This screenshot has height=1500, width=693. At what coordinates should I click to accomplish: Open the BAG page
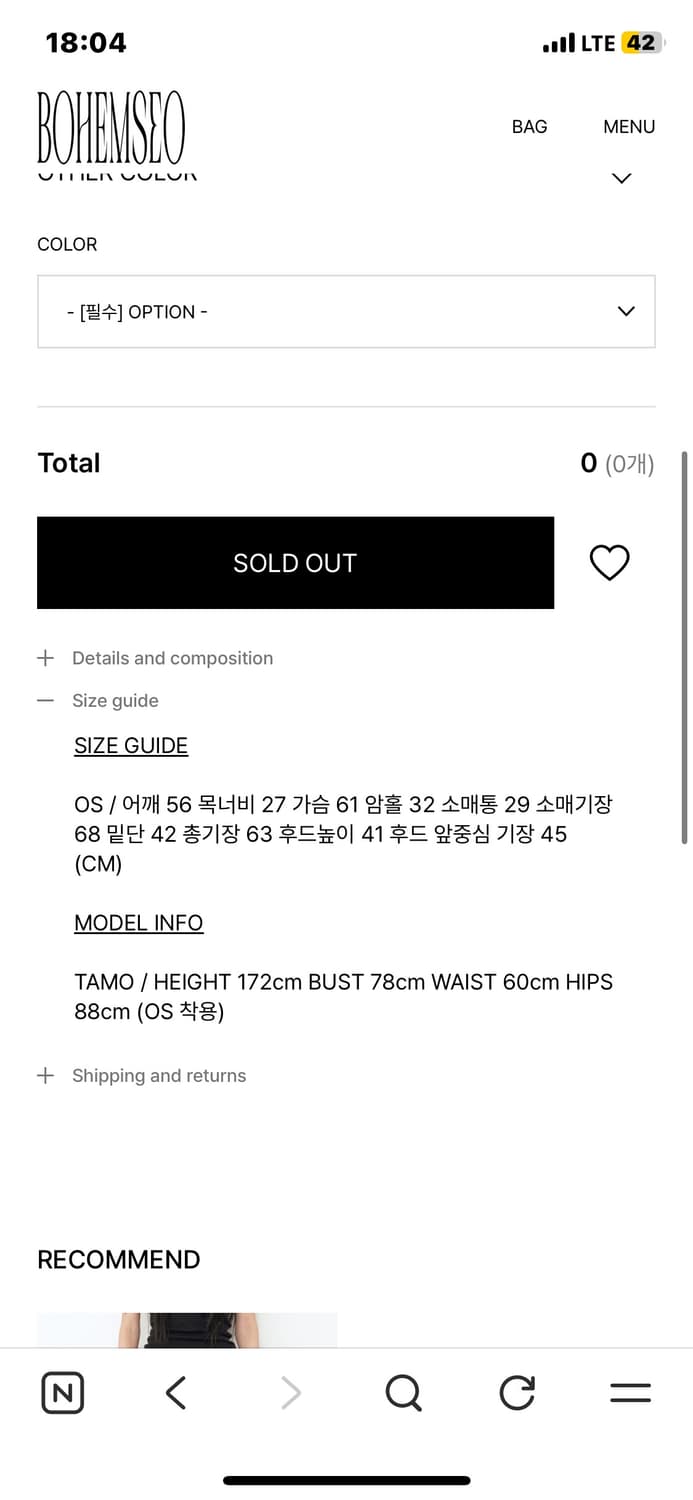529,127
